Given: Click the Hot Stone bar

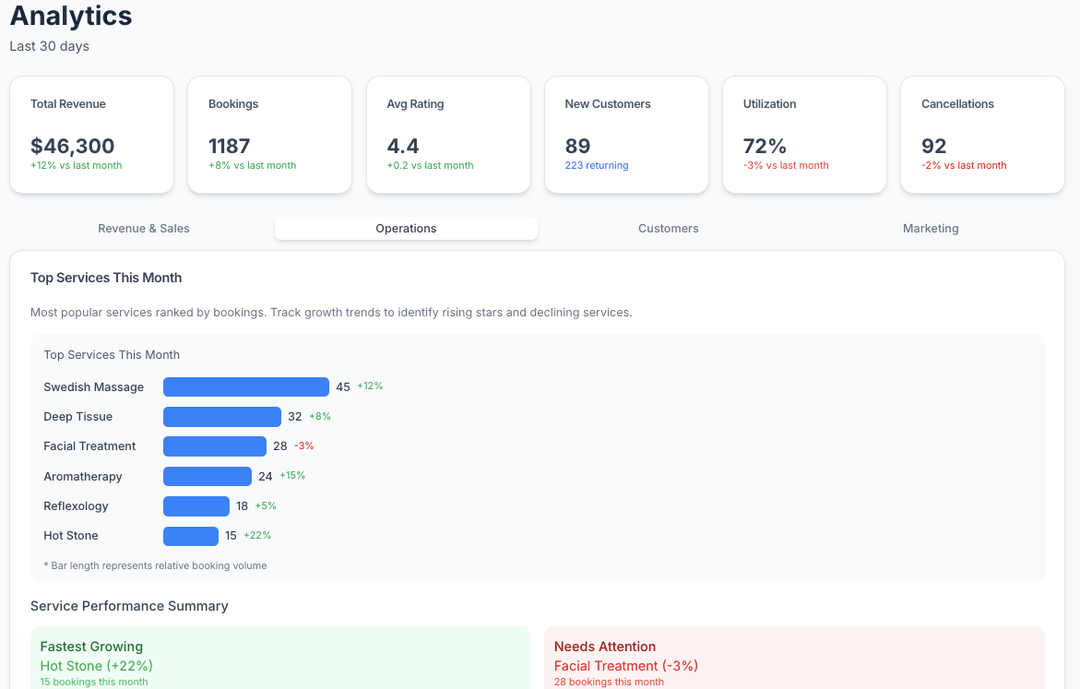Looking at the screenshot, I should [191, 536].
